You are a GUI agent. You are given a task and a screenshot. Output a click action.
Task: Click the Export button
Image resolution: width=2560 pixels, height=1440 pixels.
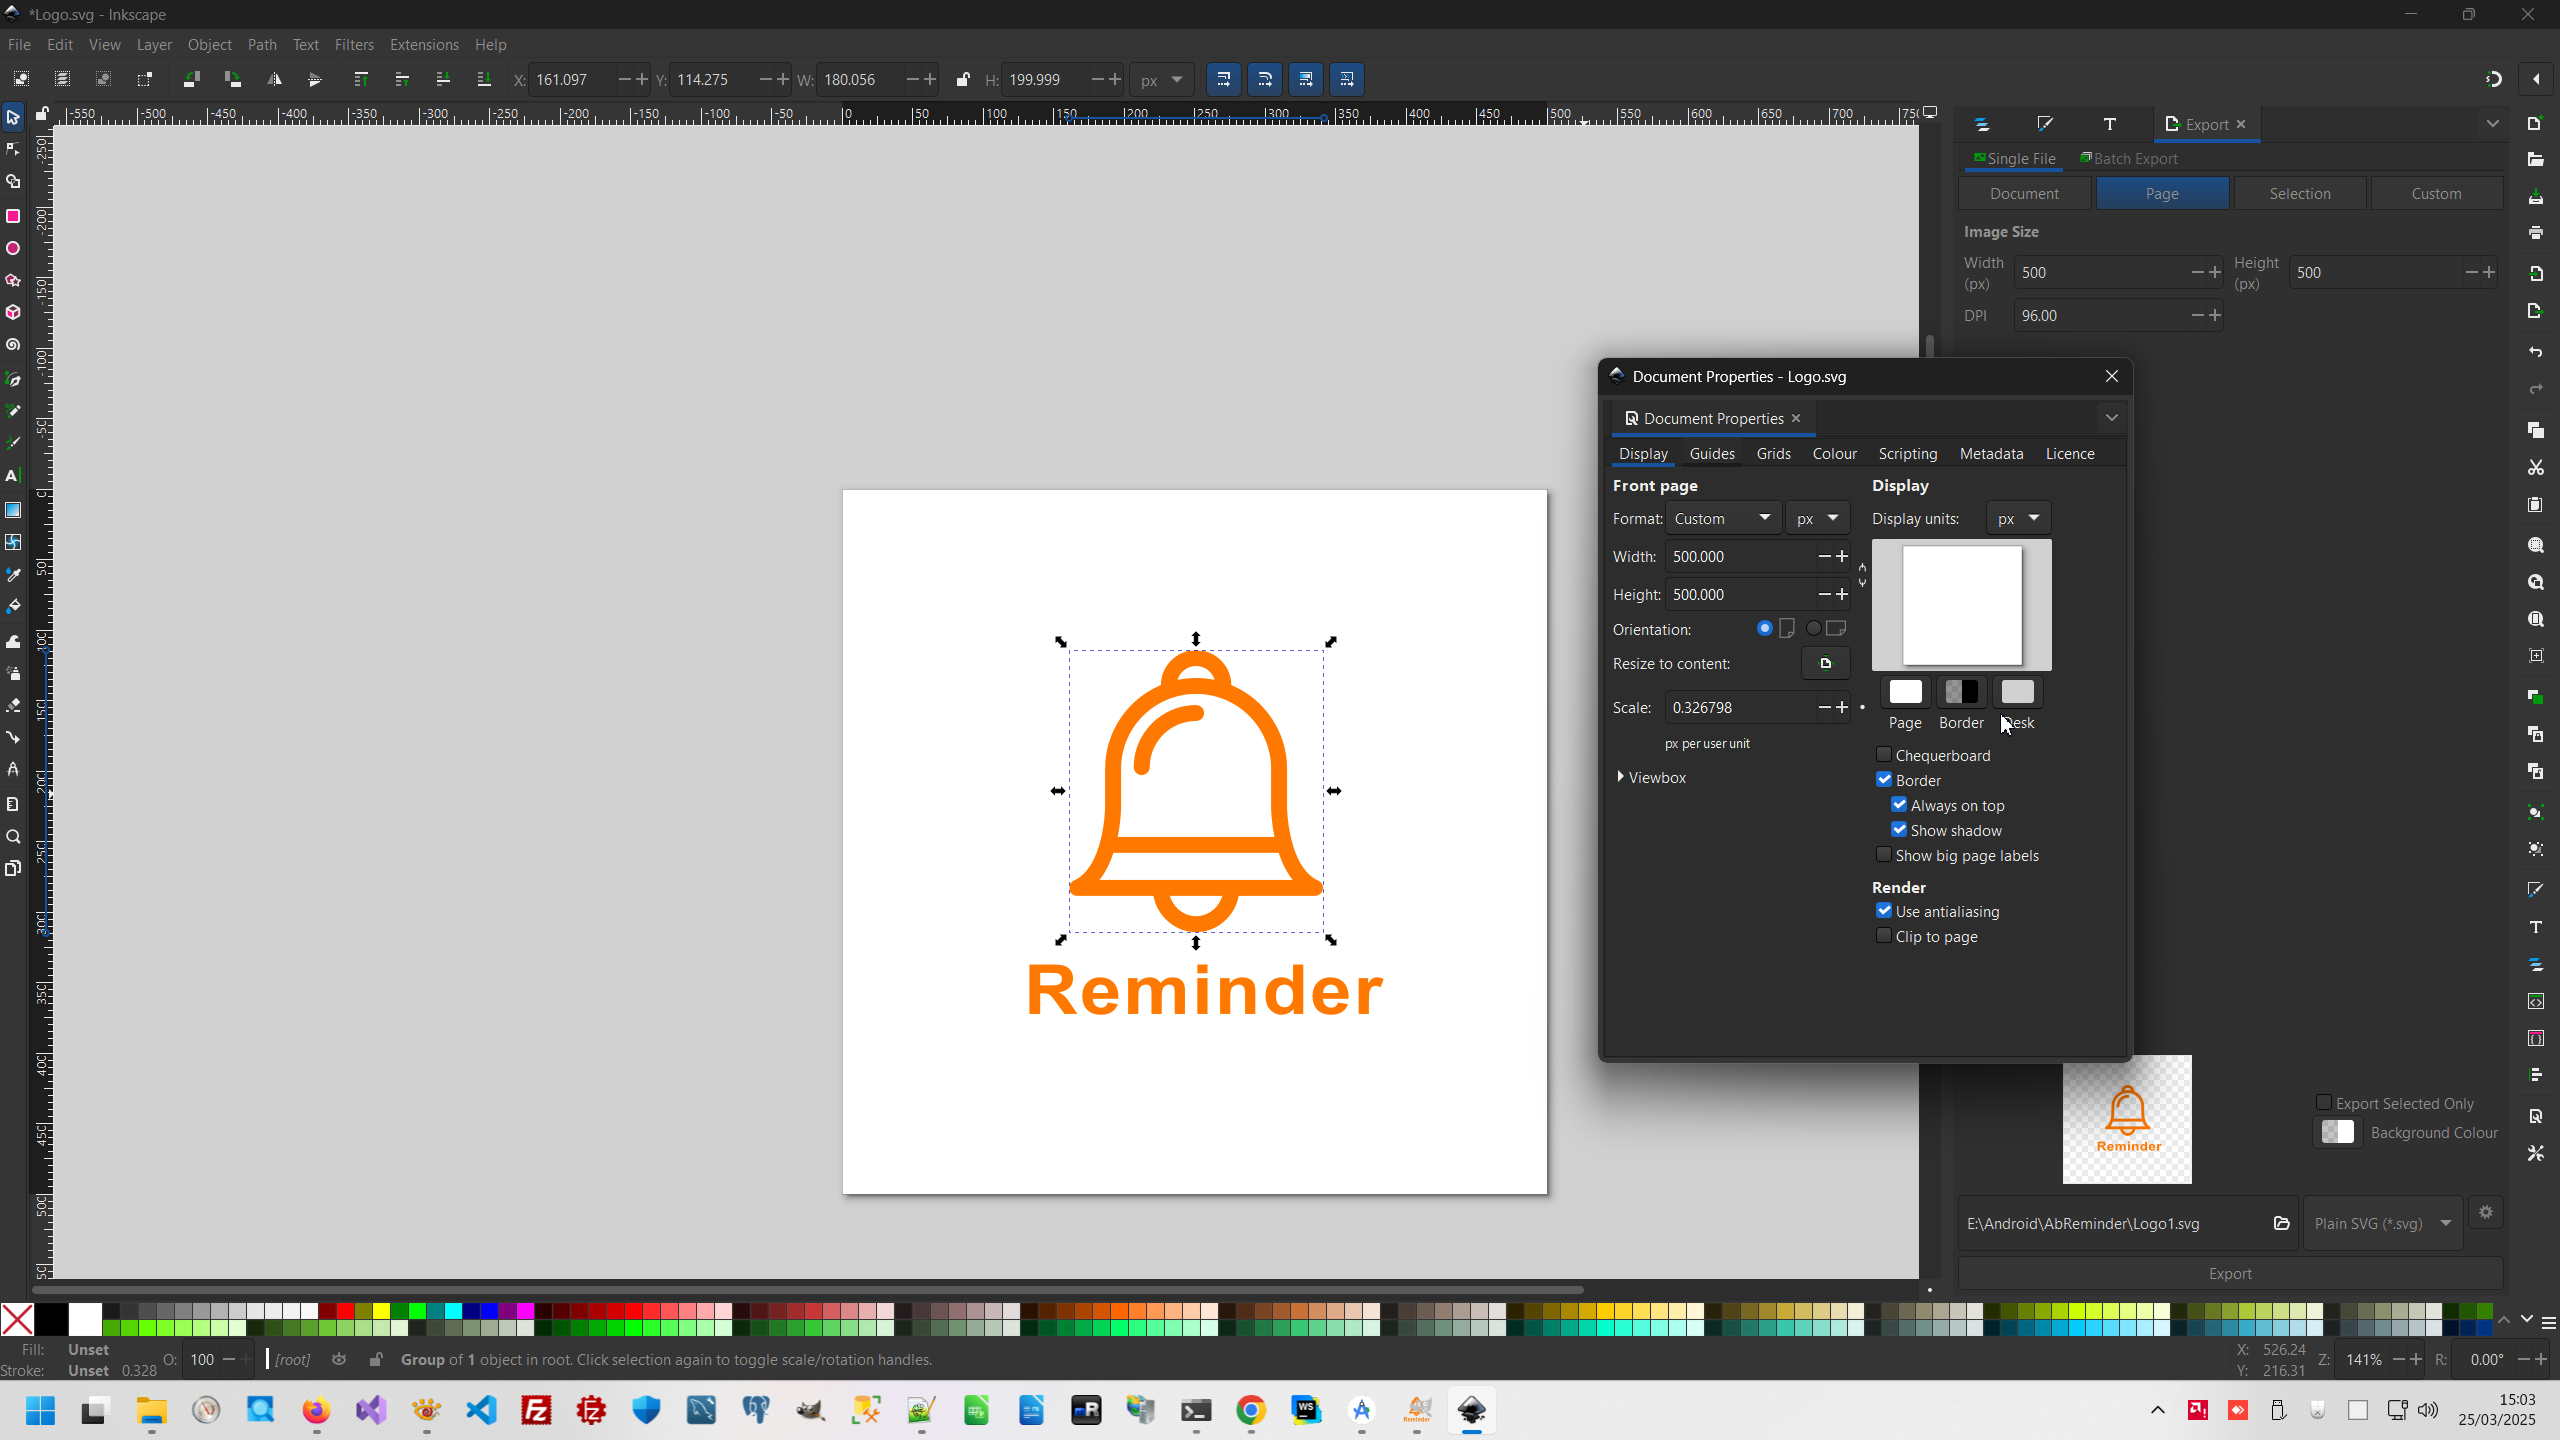coord(2229,1274)
